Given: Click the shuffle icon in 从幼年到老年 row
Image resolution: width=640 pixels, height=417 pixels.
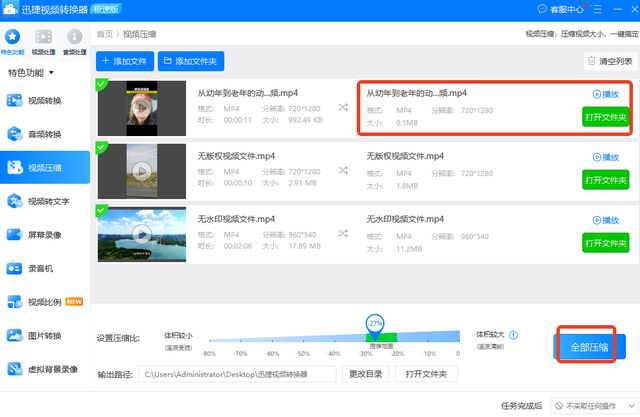Looking at the screenshot, I should tap(343, 107).
